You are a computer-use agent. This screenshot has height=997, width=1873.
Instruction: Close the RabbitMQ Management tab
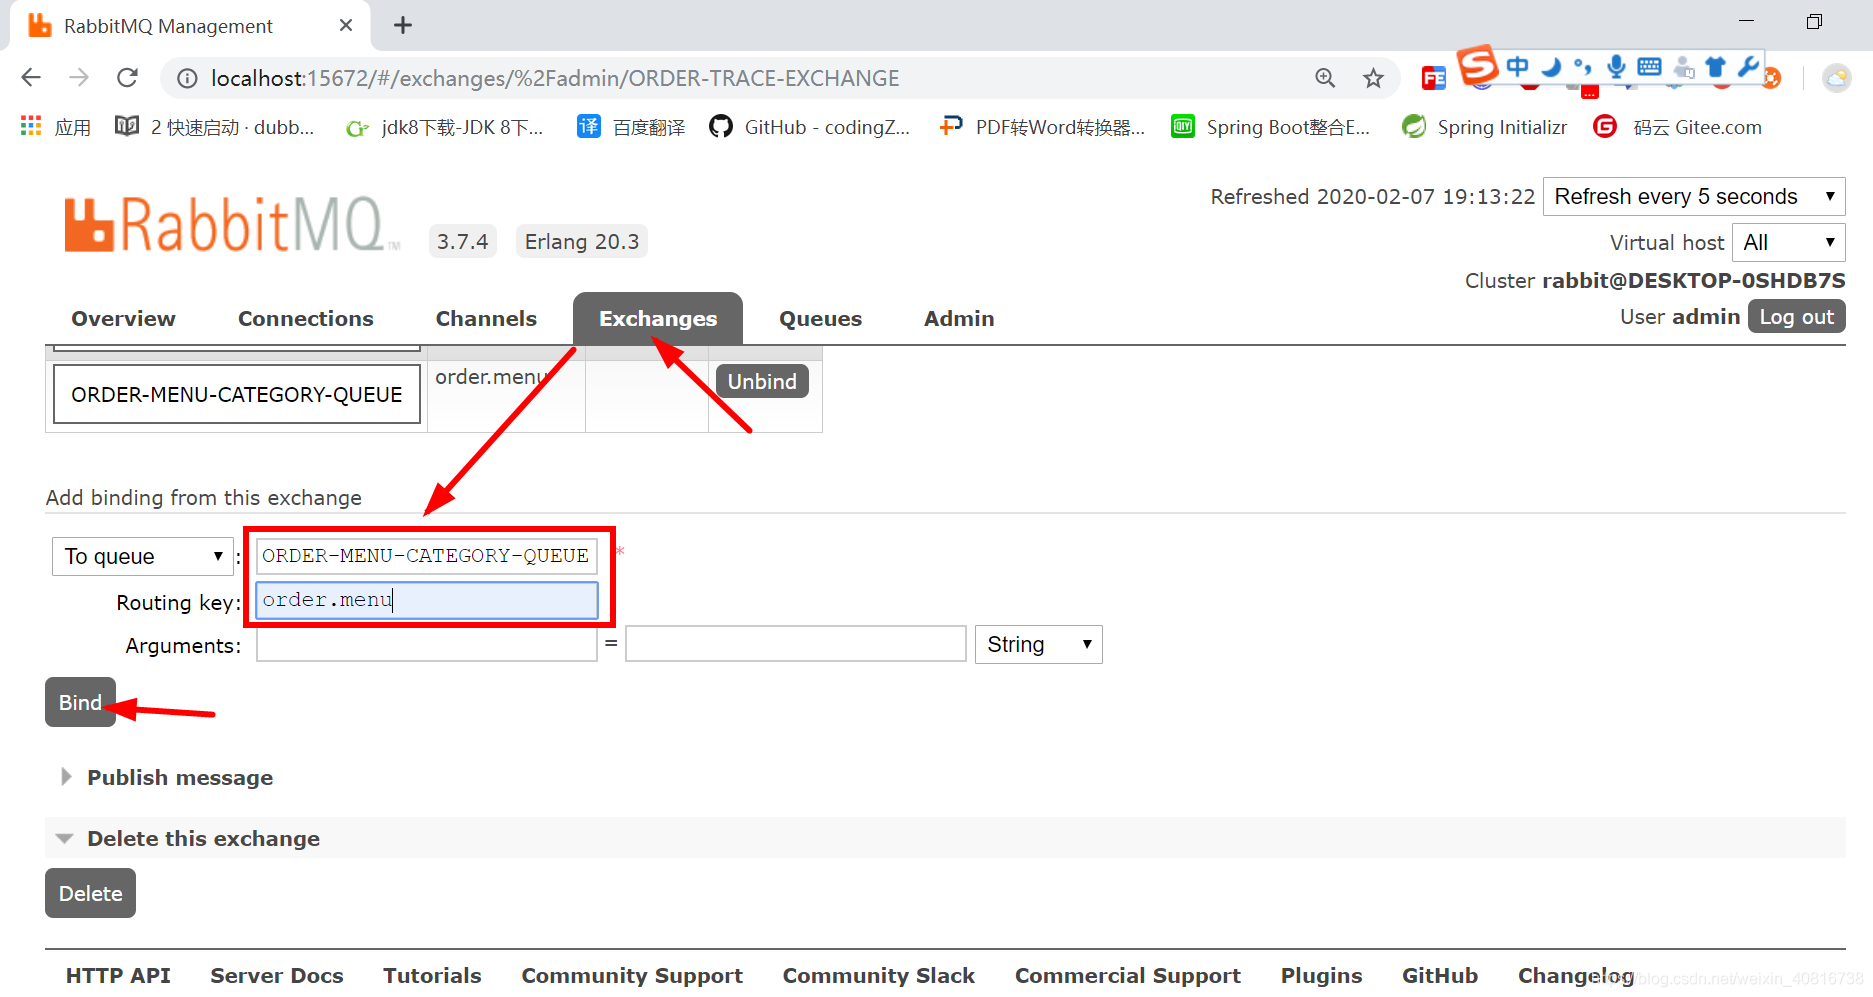click(346, 25)
